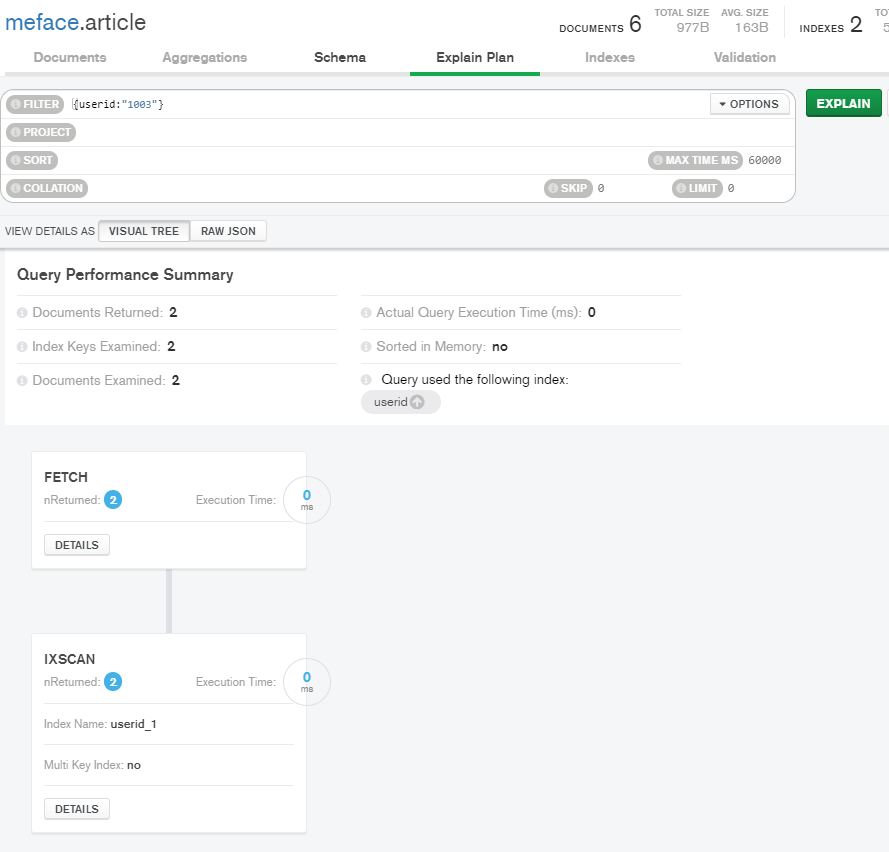
Task: Expand DETAILS of the IXSCAN stage
Action: [77, 809]
